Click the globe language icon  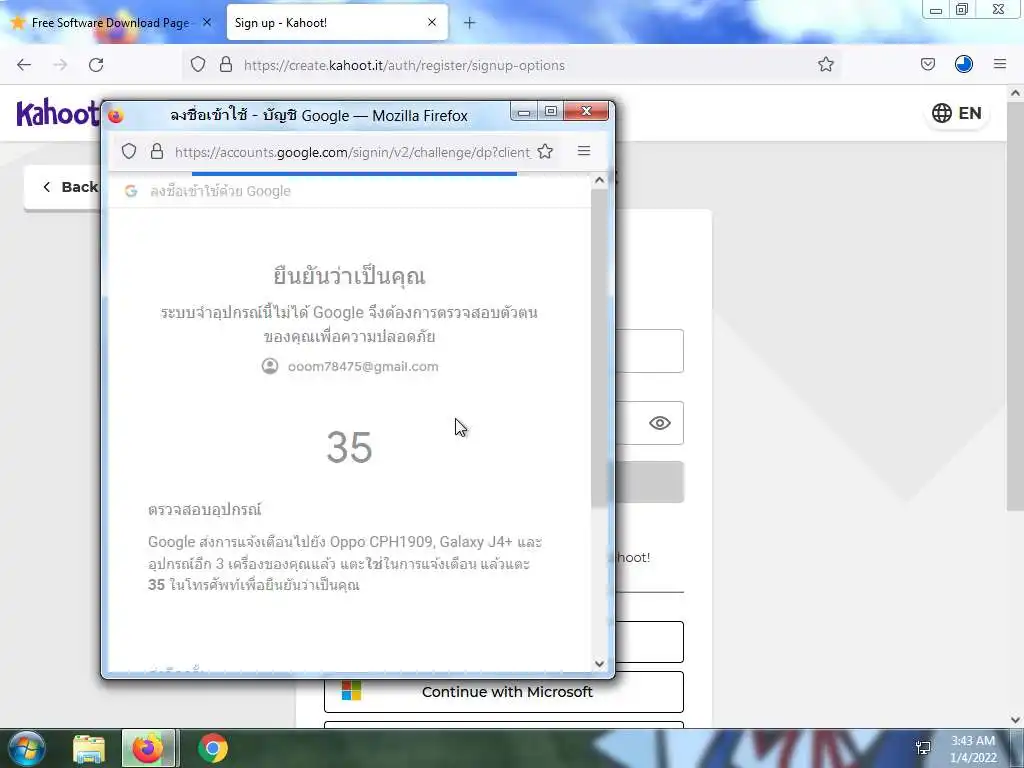[x=942, y=113]
